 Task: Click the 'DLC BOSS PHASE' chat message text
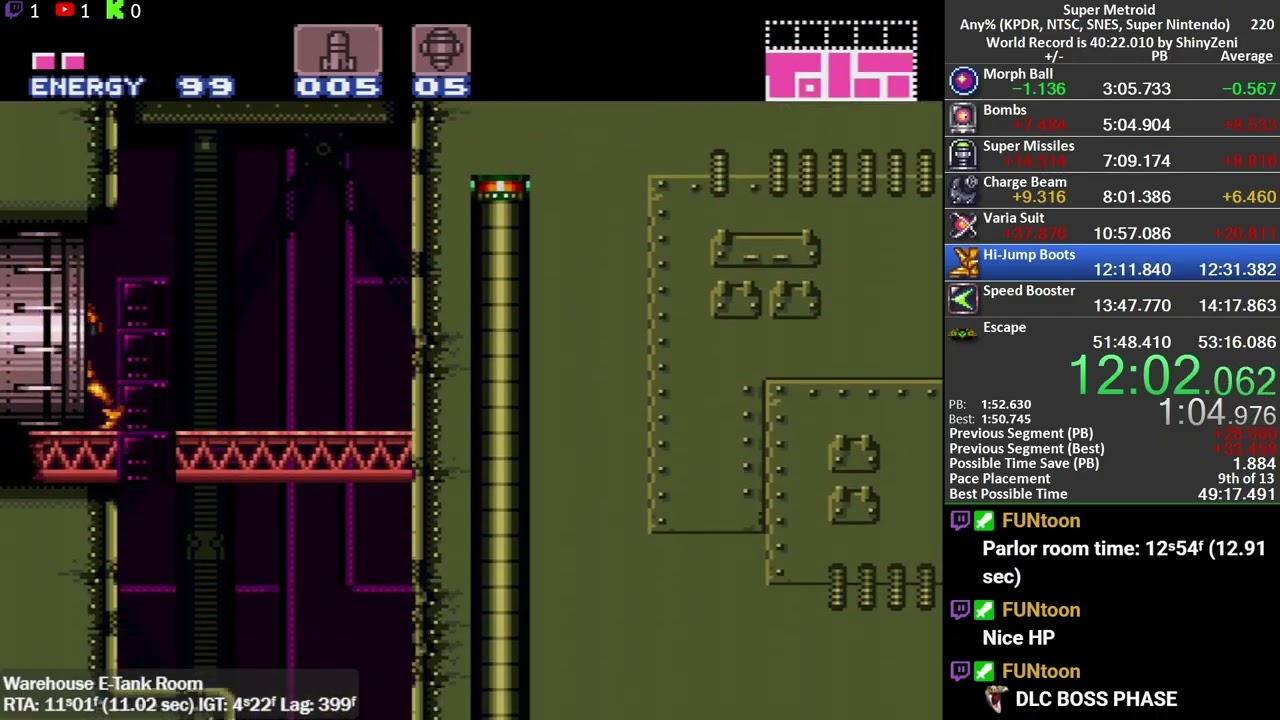click(1096, 699)
